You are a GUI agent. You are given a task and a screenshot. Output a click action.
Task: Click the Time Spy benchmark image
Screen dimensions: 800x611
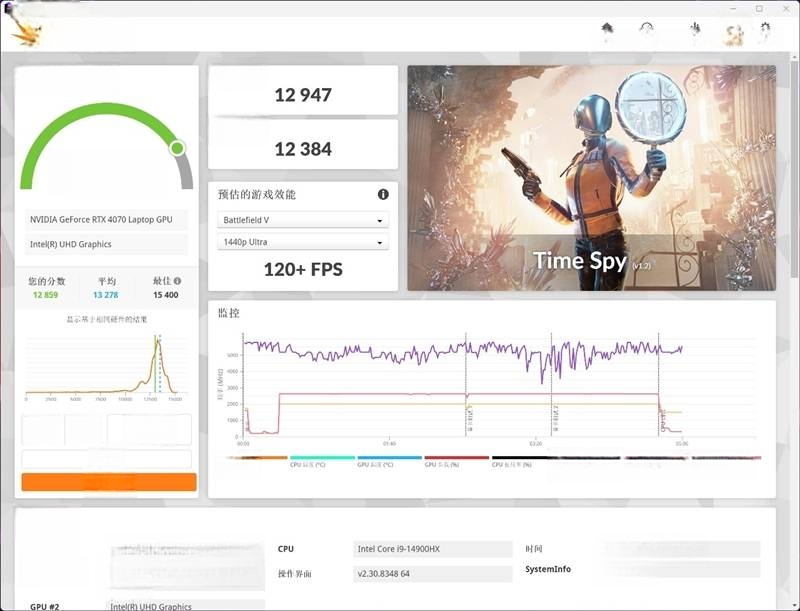(591, 178)
